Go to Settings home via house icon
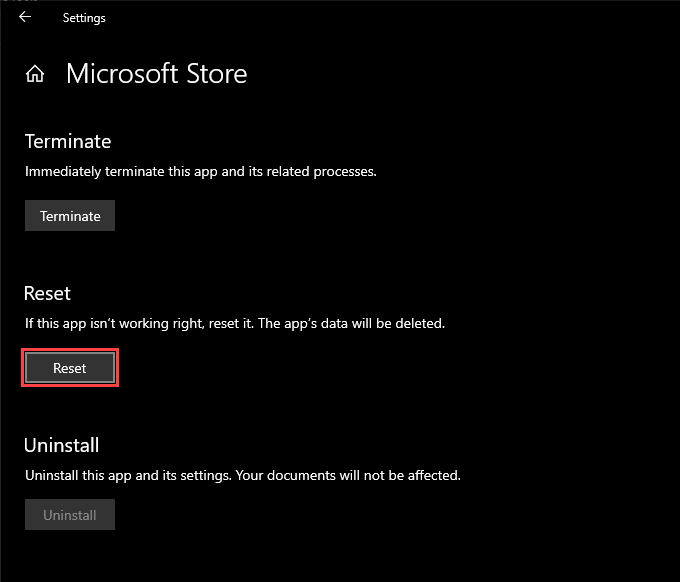Image resolution: width=680 pixels, height=582 pixels. (35, 74)
